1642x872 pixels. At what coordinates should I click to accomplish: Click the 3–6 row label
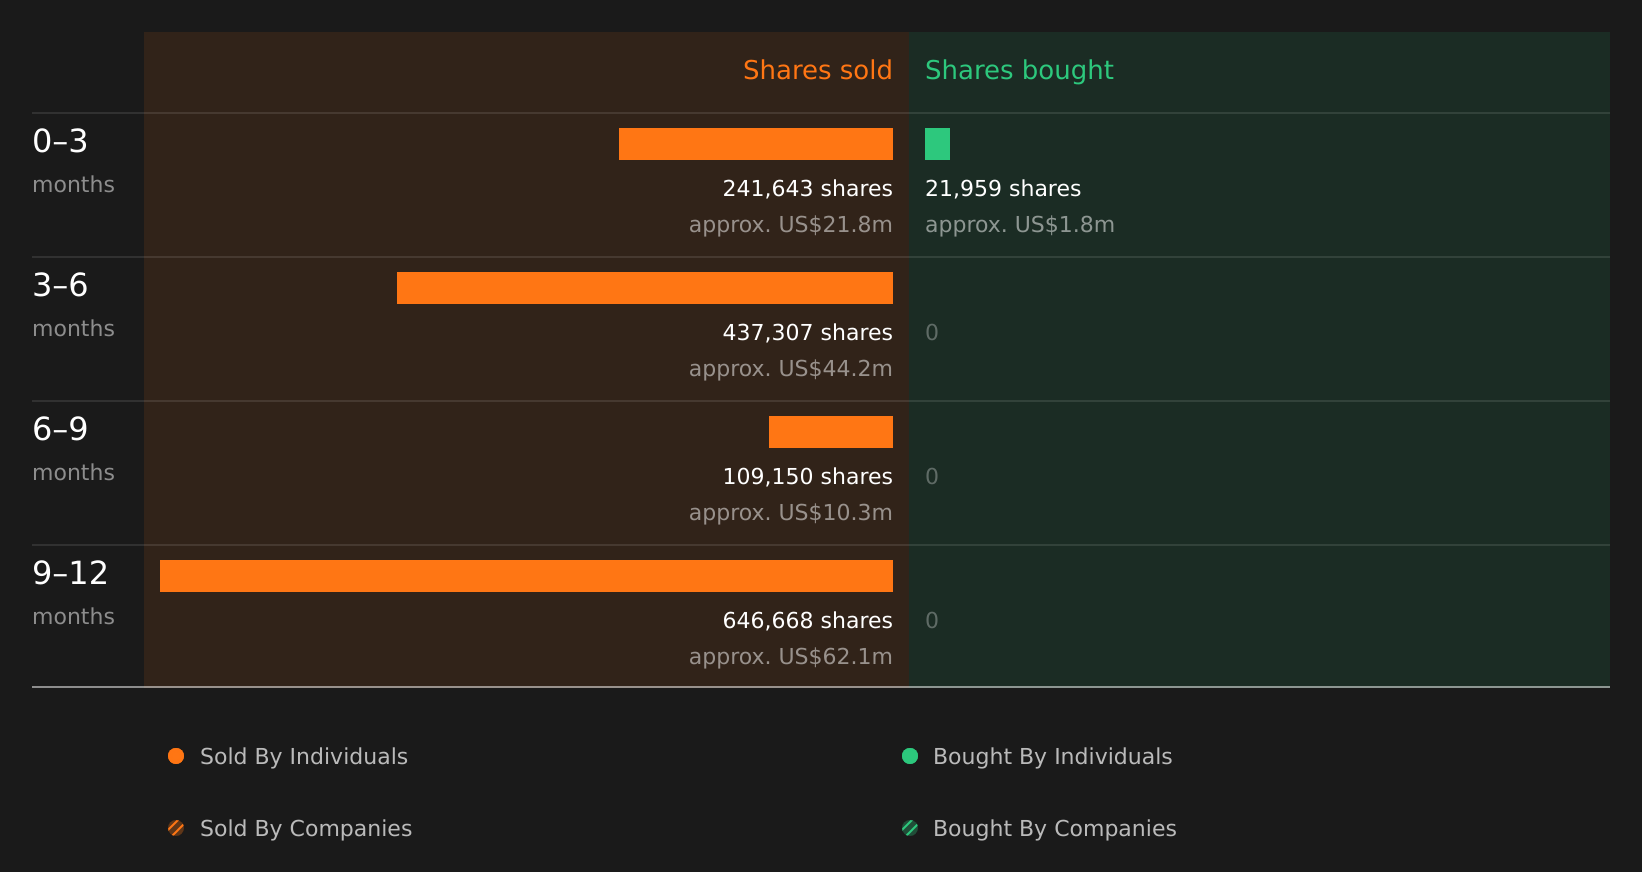coord(60,286)
